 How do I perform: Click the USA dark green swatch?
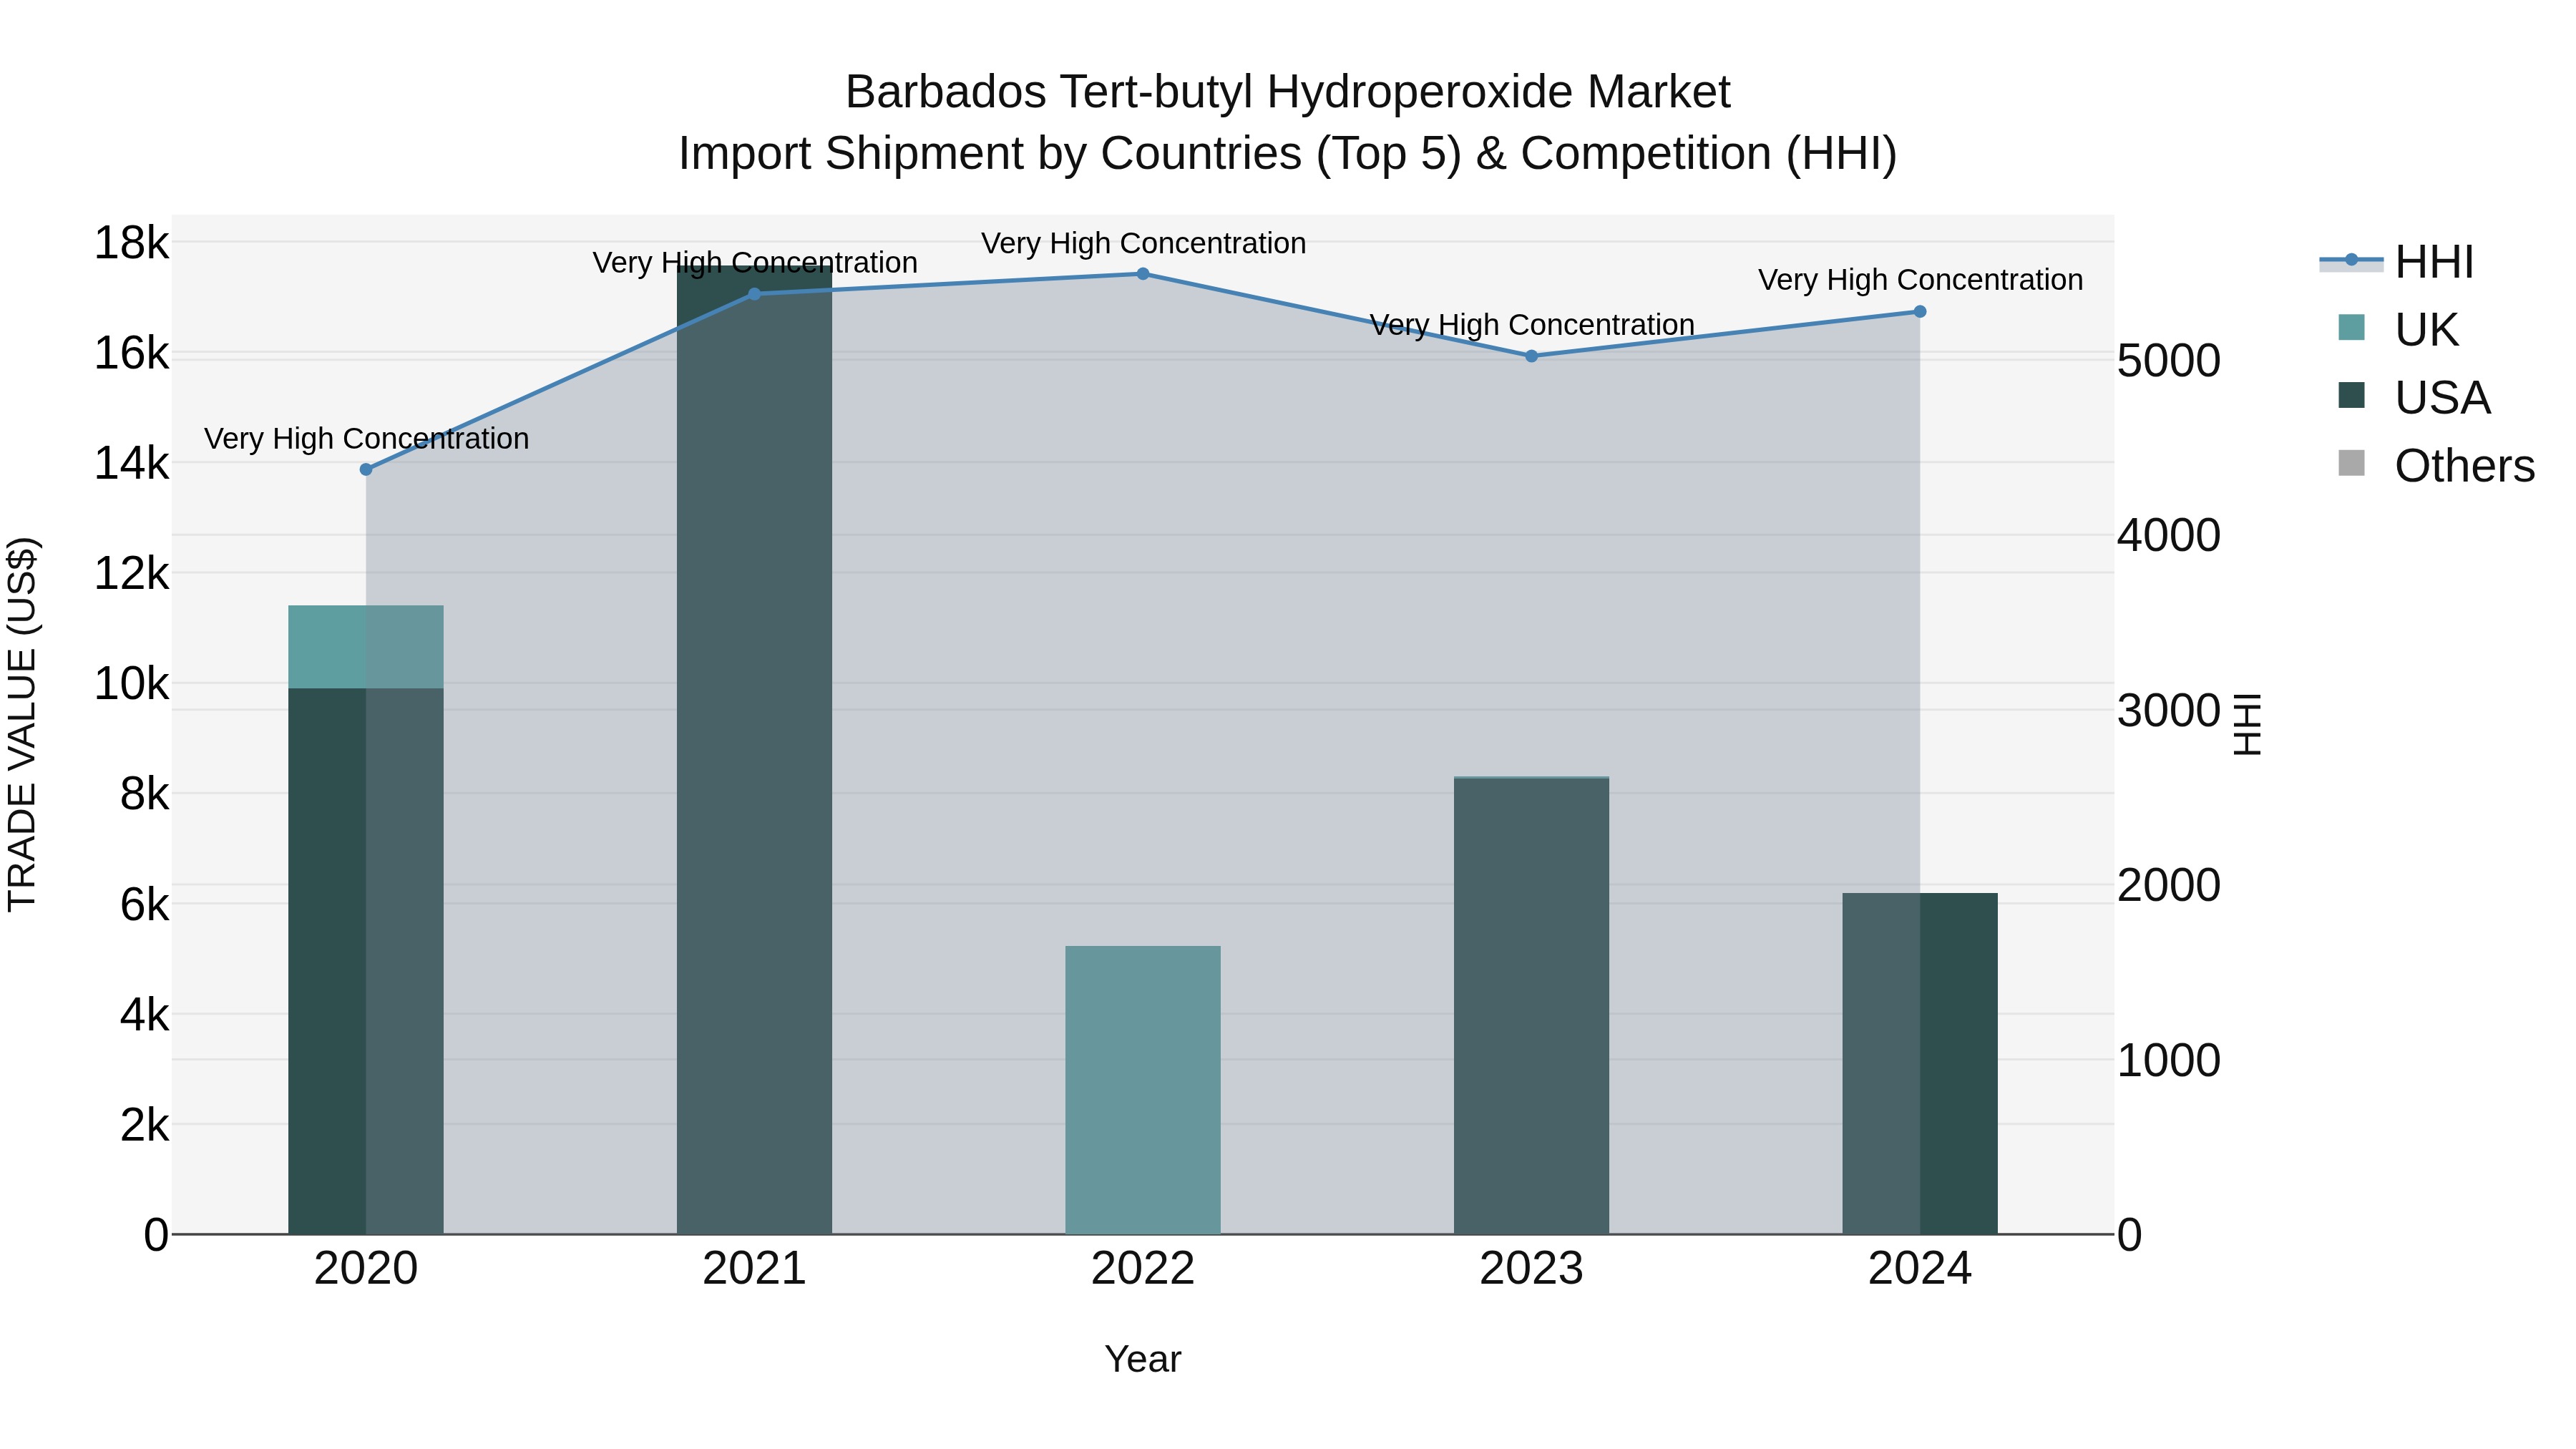(x=2352, y=395)
